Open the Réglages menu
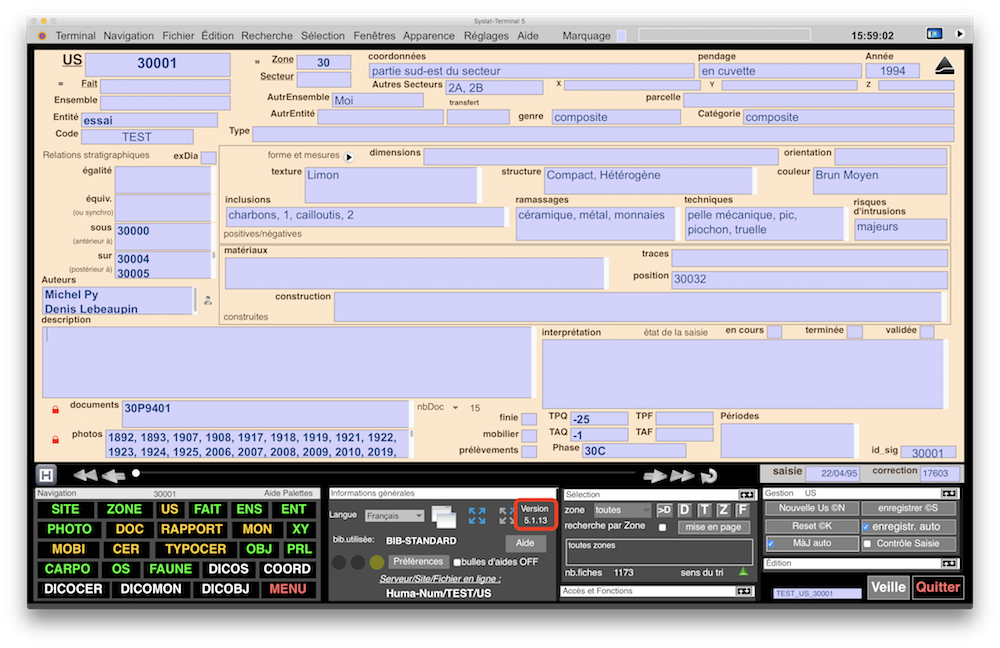The image size is (1000, 648). coord(486,36)
